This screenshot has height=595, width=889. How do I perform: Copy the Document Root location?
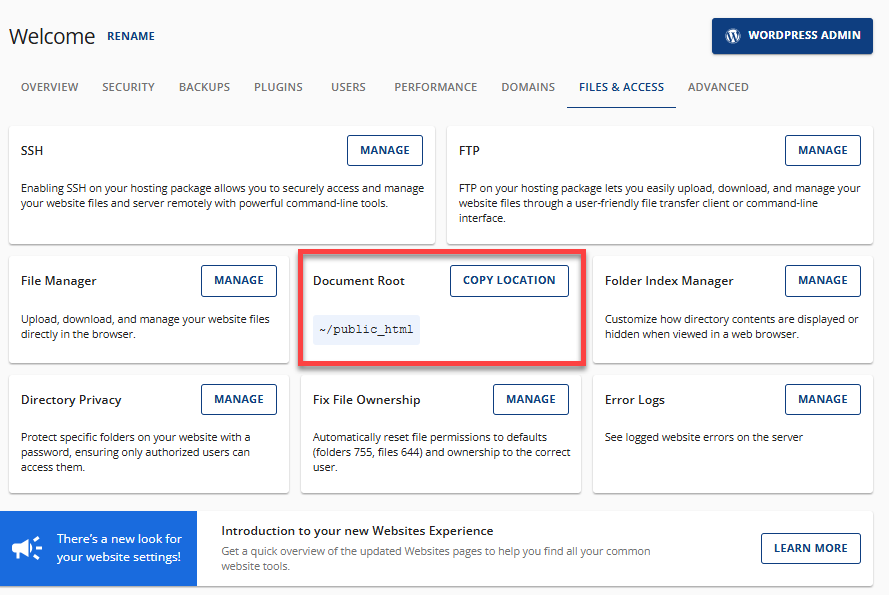click(x=509, y=280)
